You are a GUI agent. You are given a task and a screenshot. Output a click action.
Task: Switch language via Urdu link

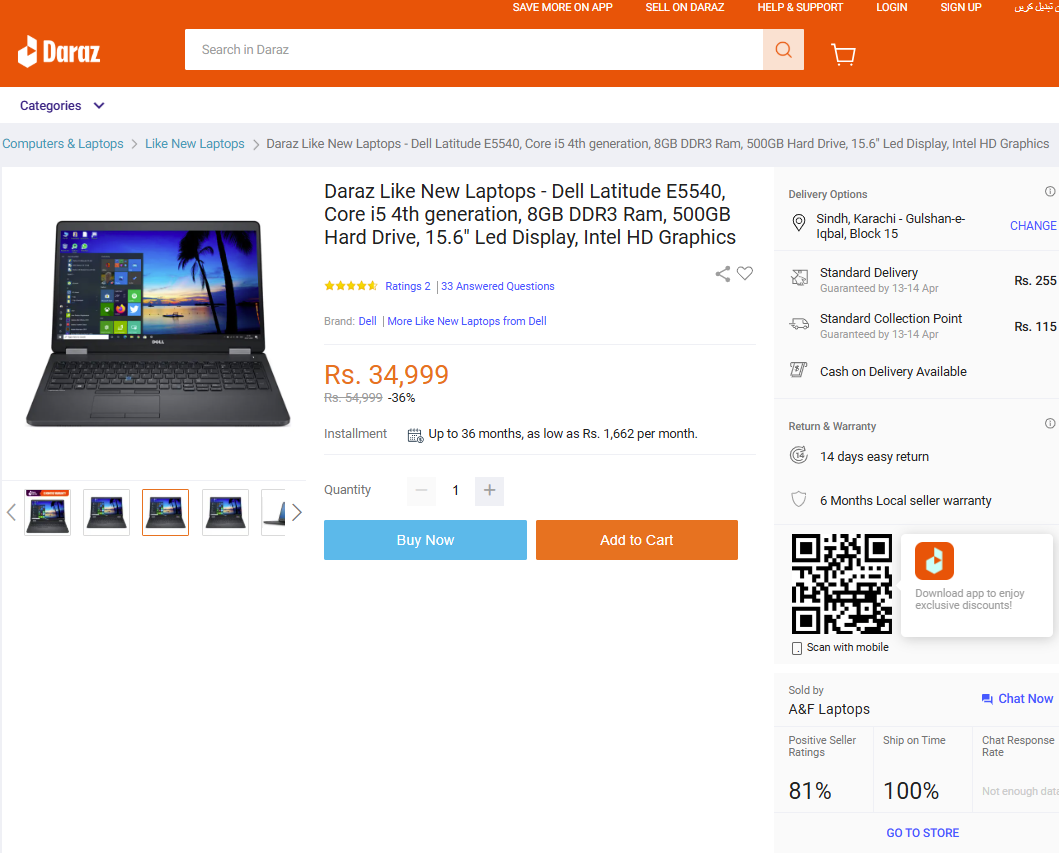coord(1036,7)
